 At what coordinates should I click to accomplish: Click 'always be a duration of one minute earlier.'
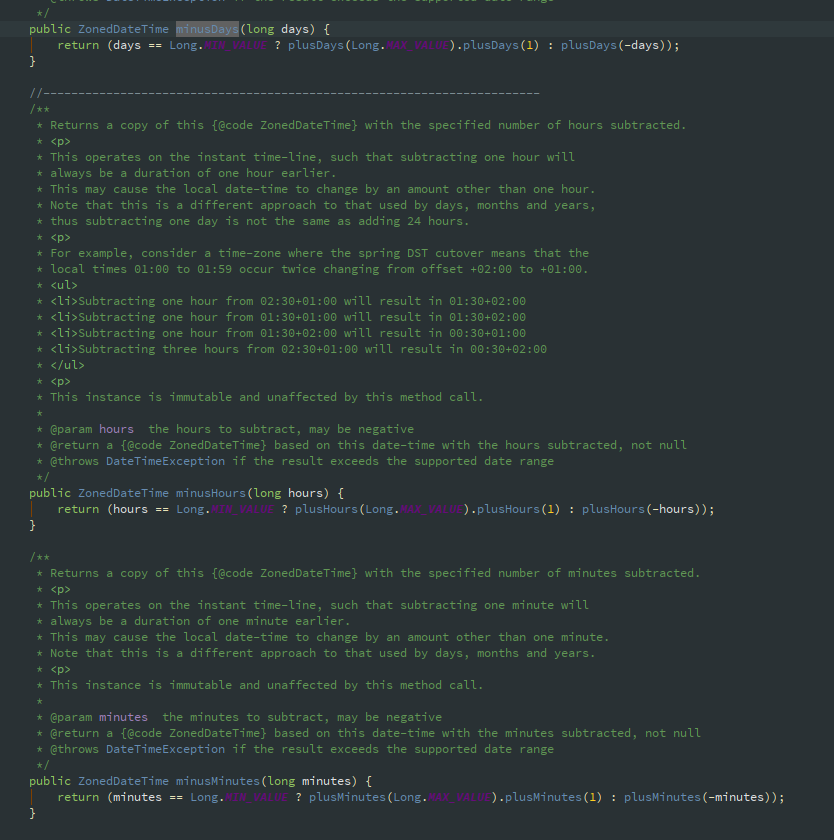coord(200,621)
